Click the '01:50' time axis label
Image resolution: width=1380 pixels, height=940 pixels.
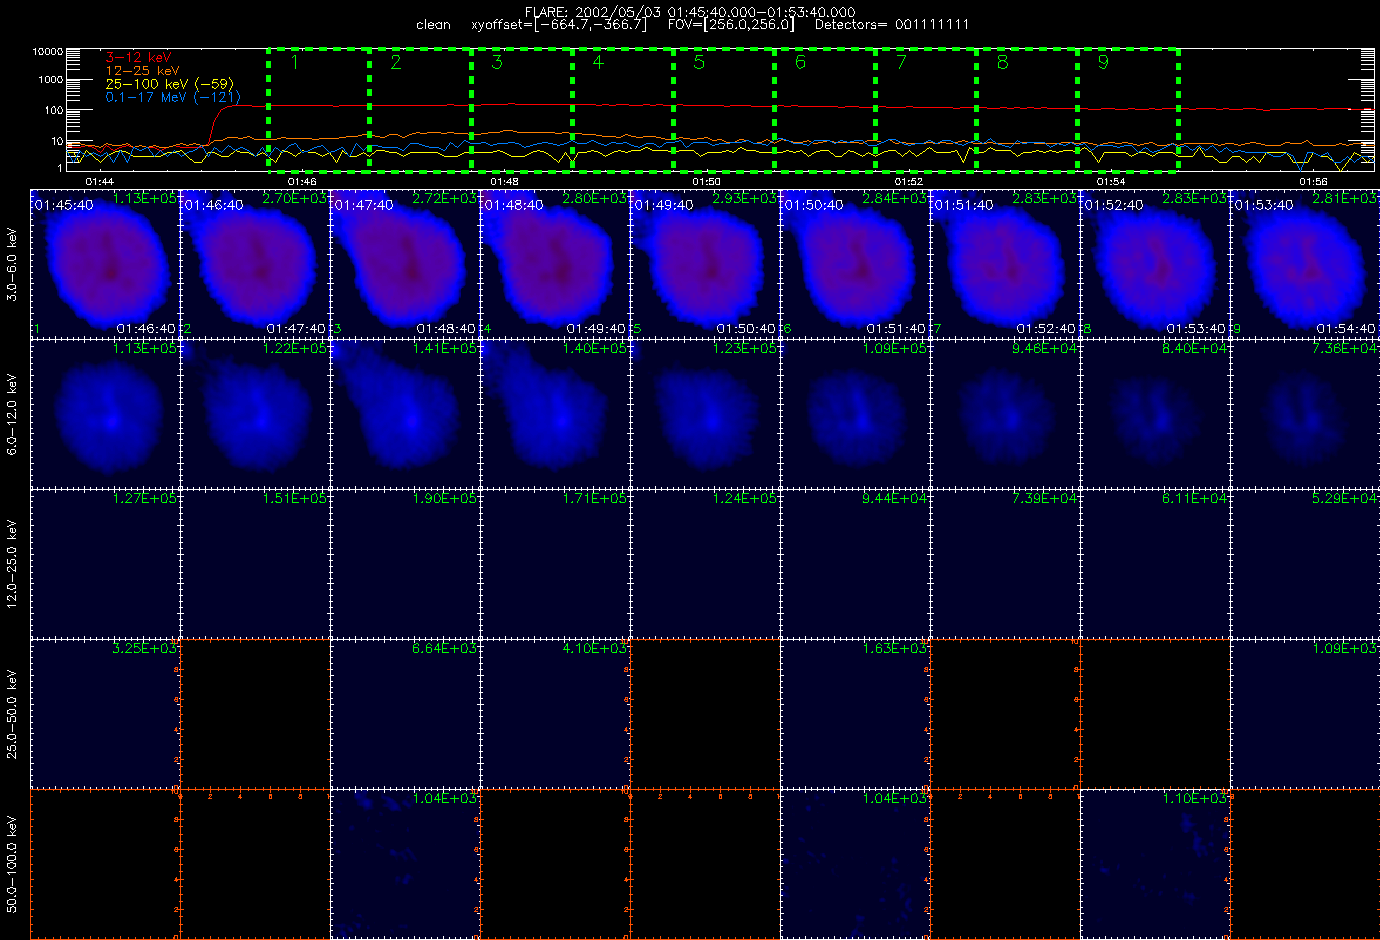pyautogui.click(x=706, y=182)
